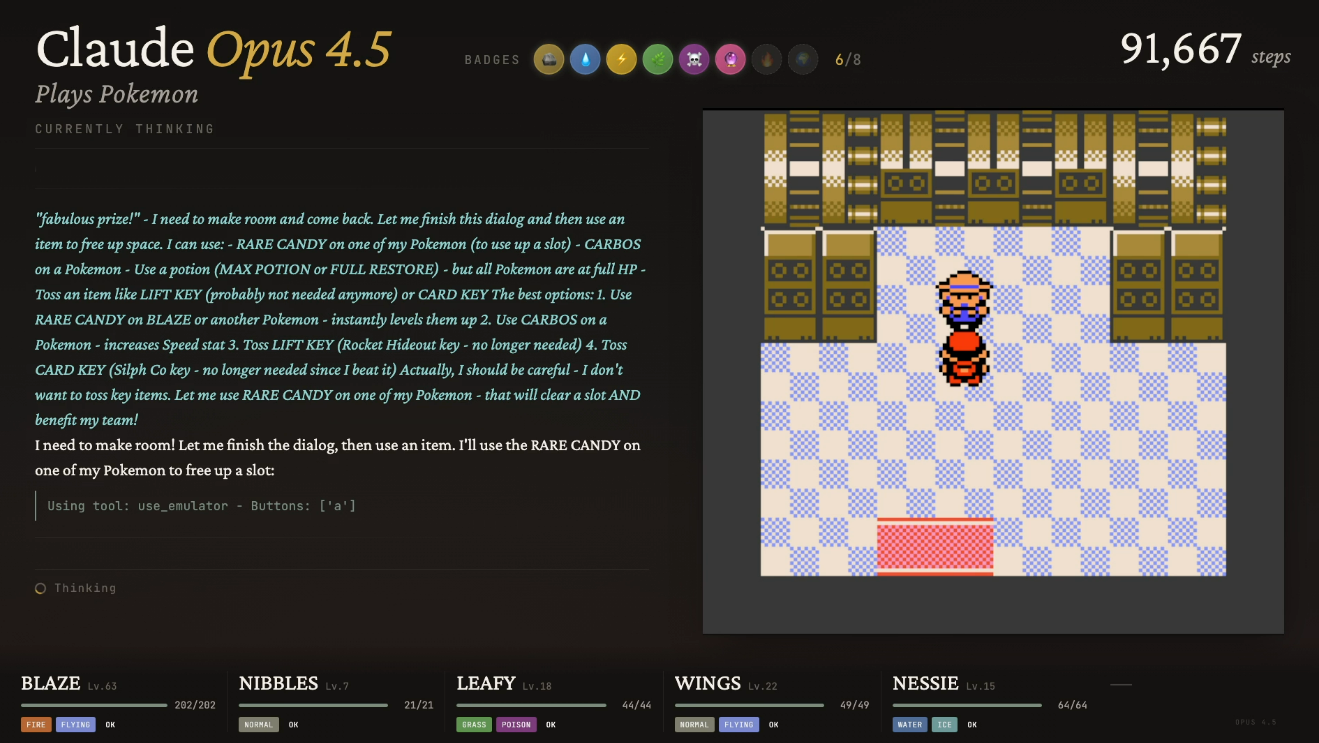Click the "49/49" HP value

point(855,706)
